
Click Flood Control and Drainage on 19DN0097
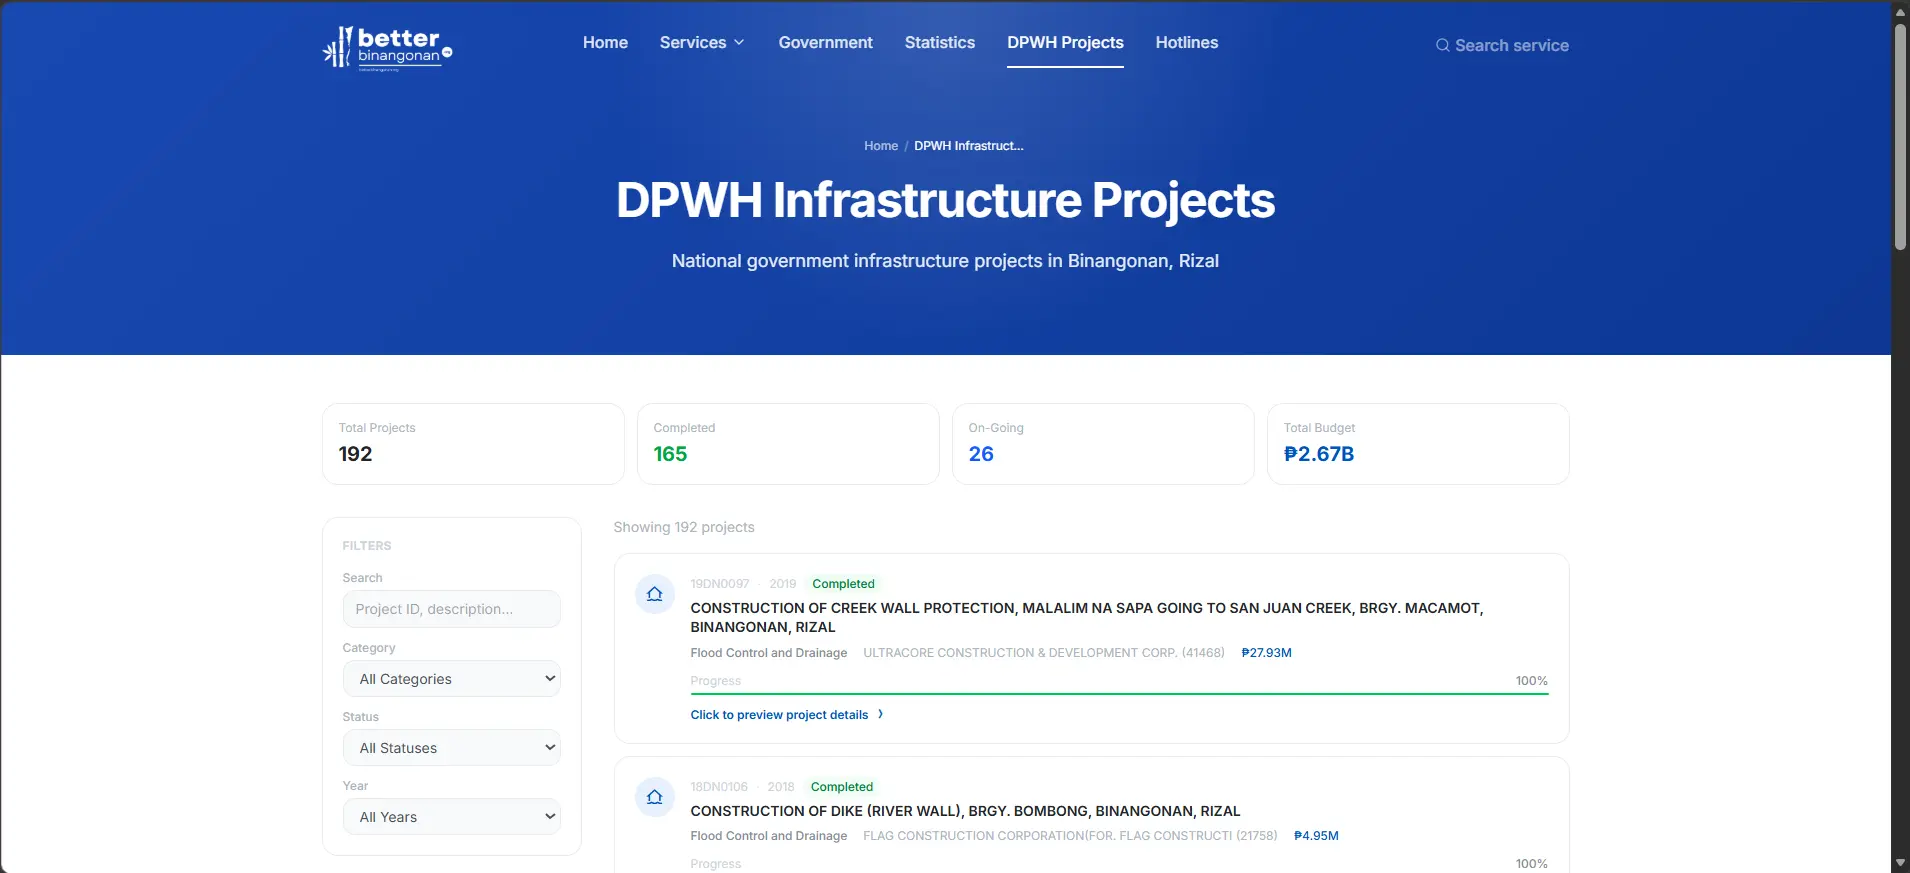(x=769, y=653)
